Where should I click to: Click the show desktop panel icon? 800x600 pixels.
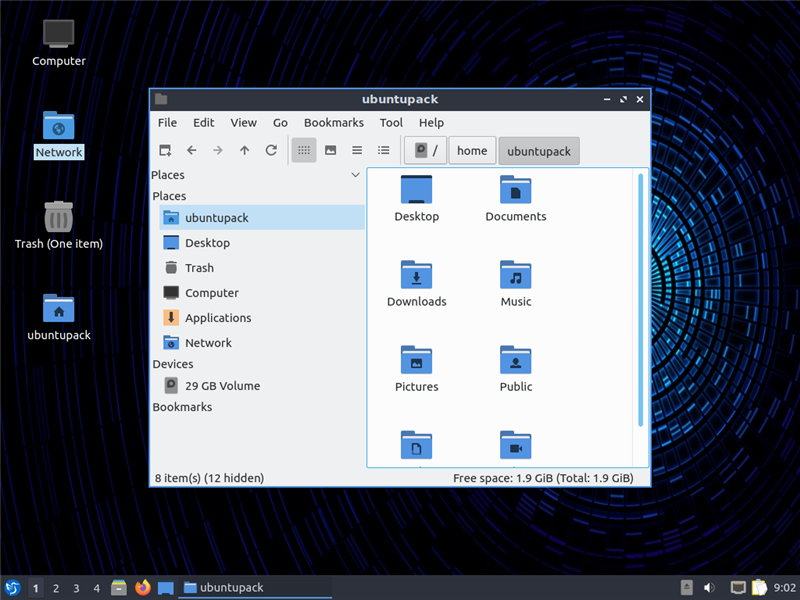(165, 588)
